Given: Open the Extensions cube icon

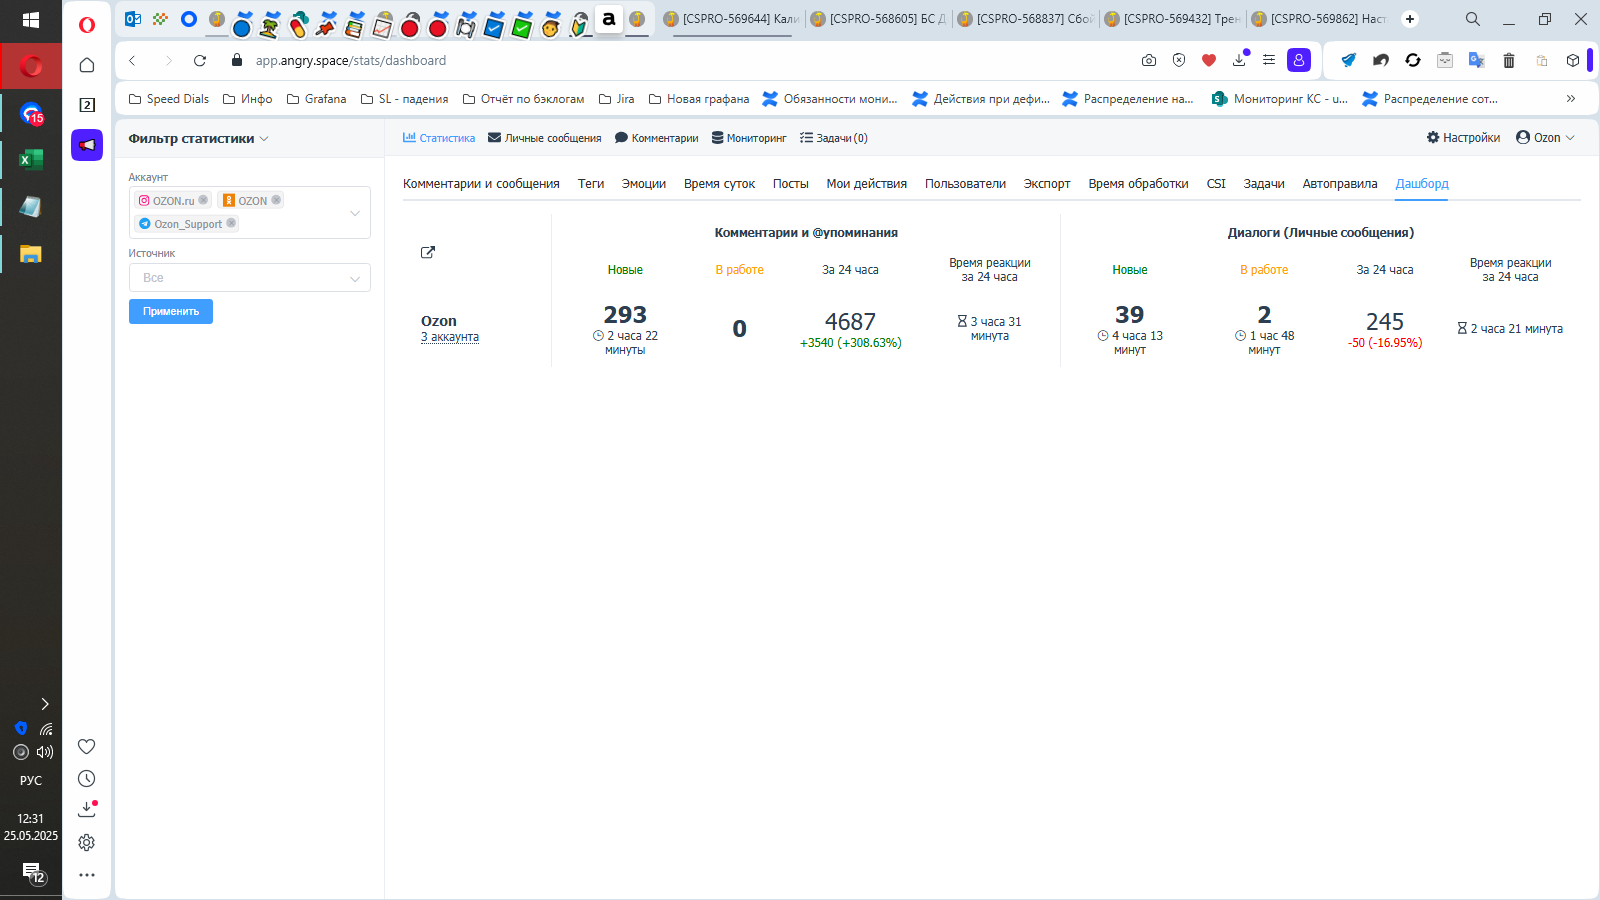Looking at the screenshot, I should pyautogui.click(x=1573, y=60).
